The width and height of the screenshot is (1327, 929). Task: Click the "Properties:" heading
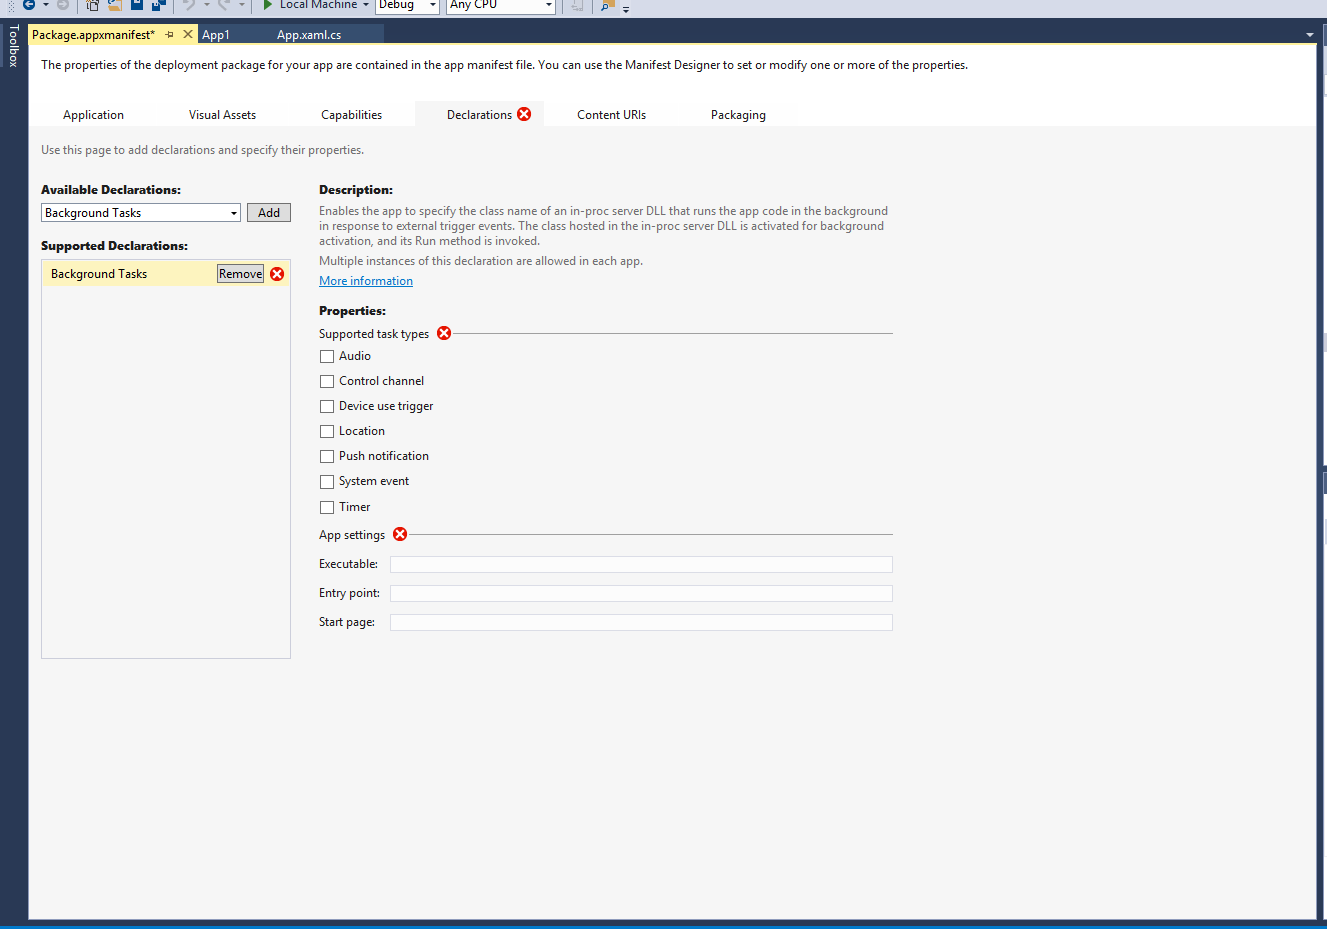tap(352, 311)
